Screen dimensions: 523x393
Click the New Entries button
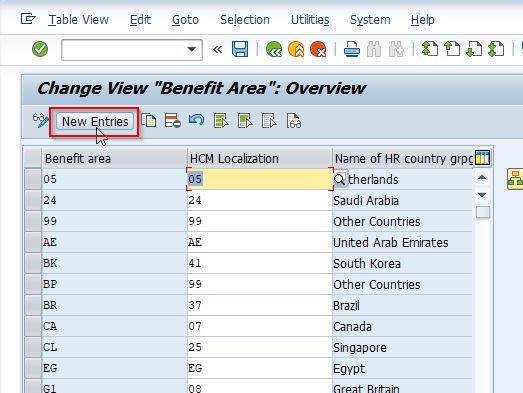[95, 121]
